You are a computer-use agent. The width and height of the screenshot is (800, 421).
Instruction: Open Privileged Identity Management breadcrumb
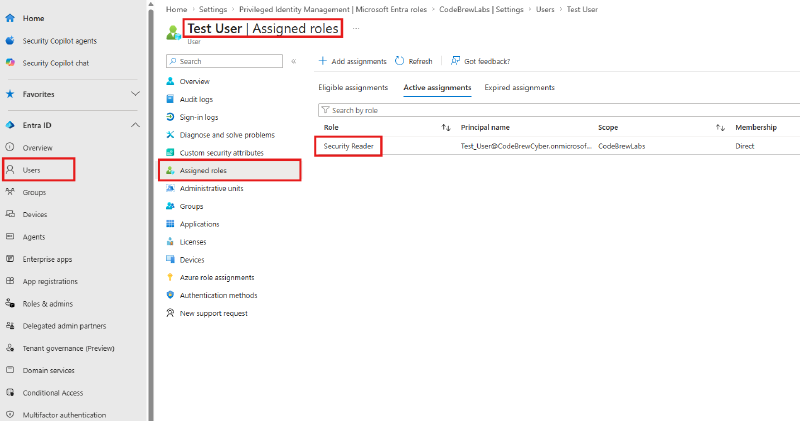[333, 9]
